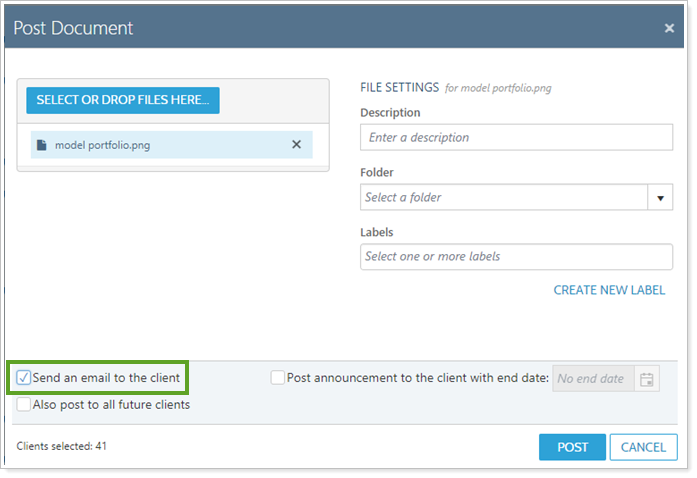The image size is (697, 478).
Task: Remove model portfolio.png from the upload list
Action: pos(296,145)
